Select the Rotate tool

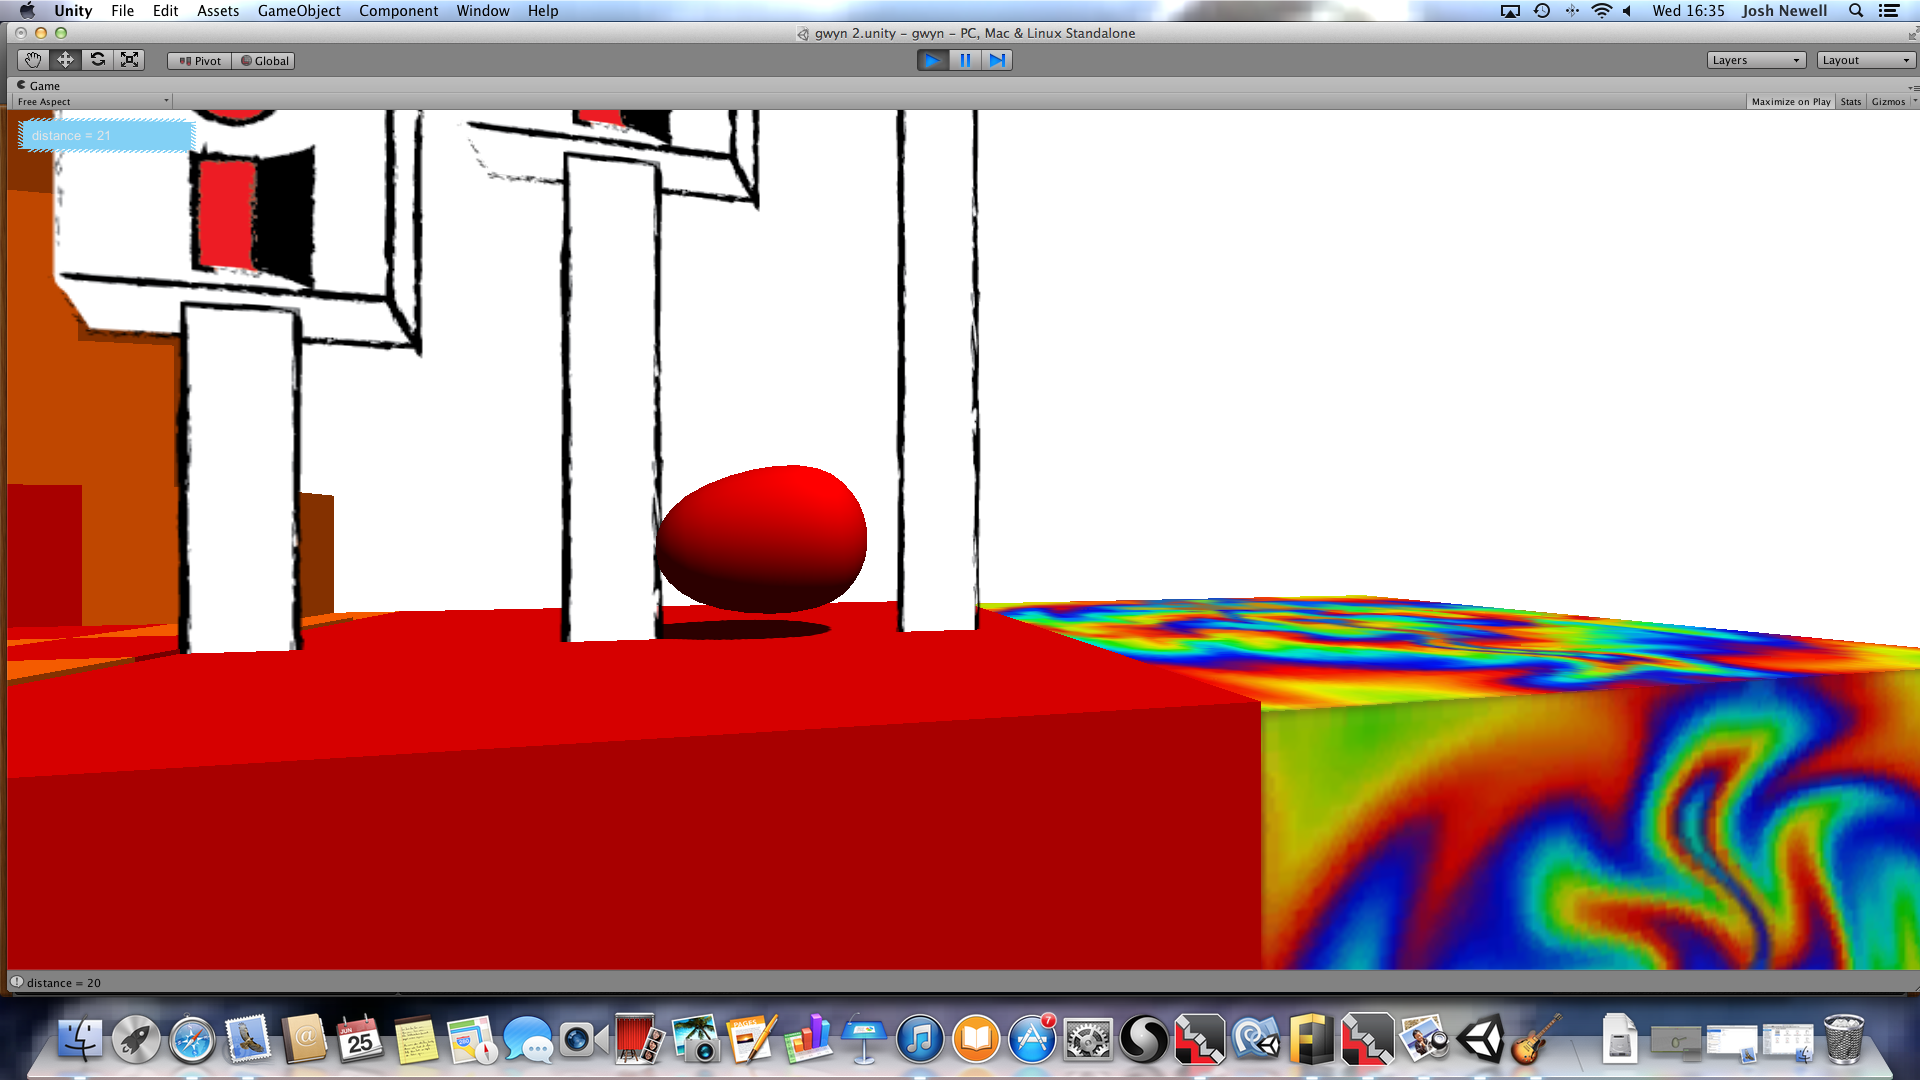98,60
